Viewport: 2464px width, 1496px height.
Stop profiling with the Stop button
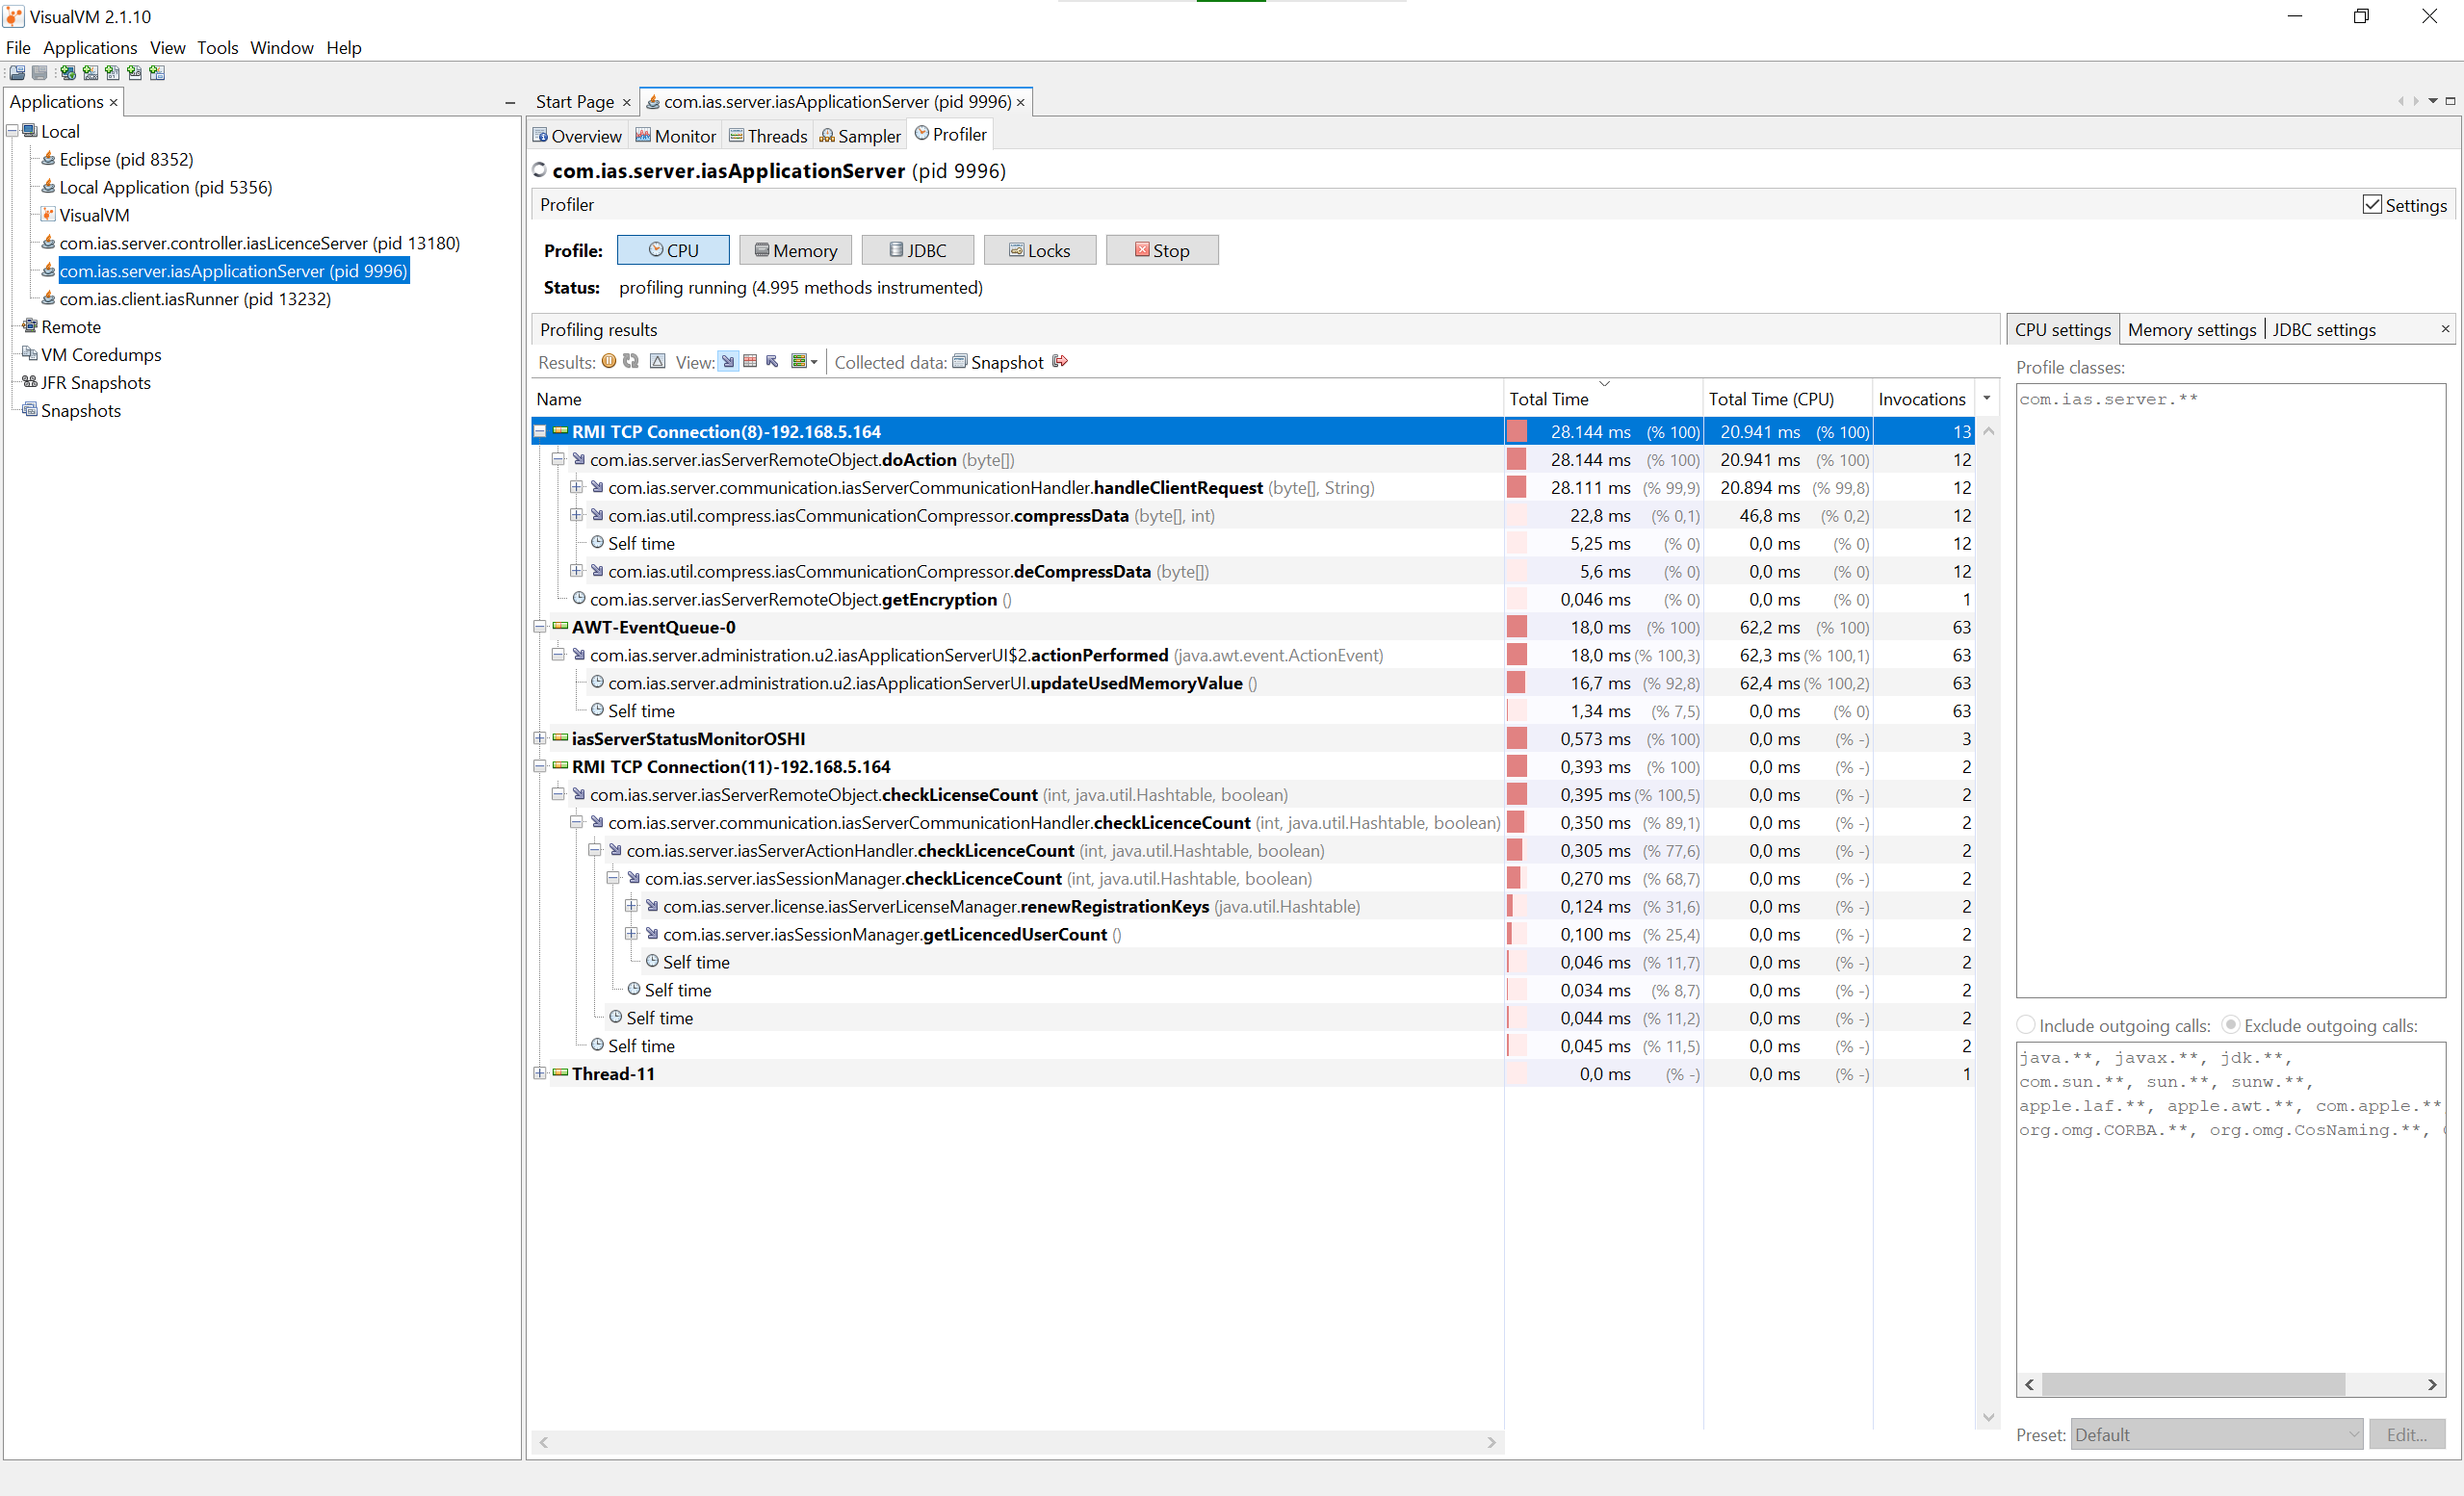pos(1162,250)
